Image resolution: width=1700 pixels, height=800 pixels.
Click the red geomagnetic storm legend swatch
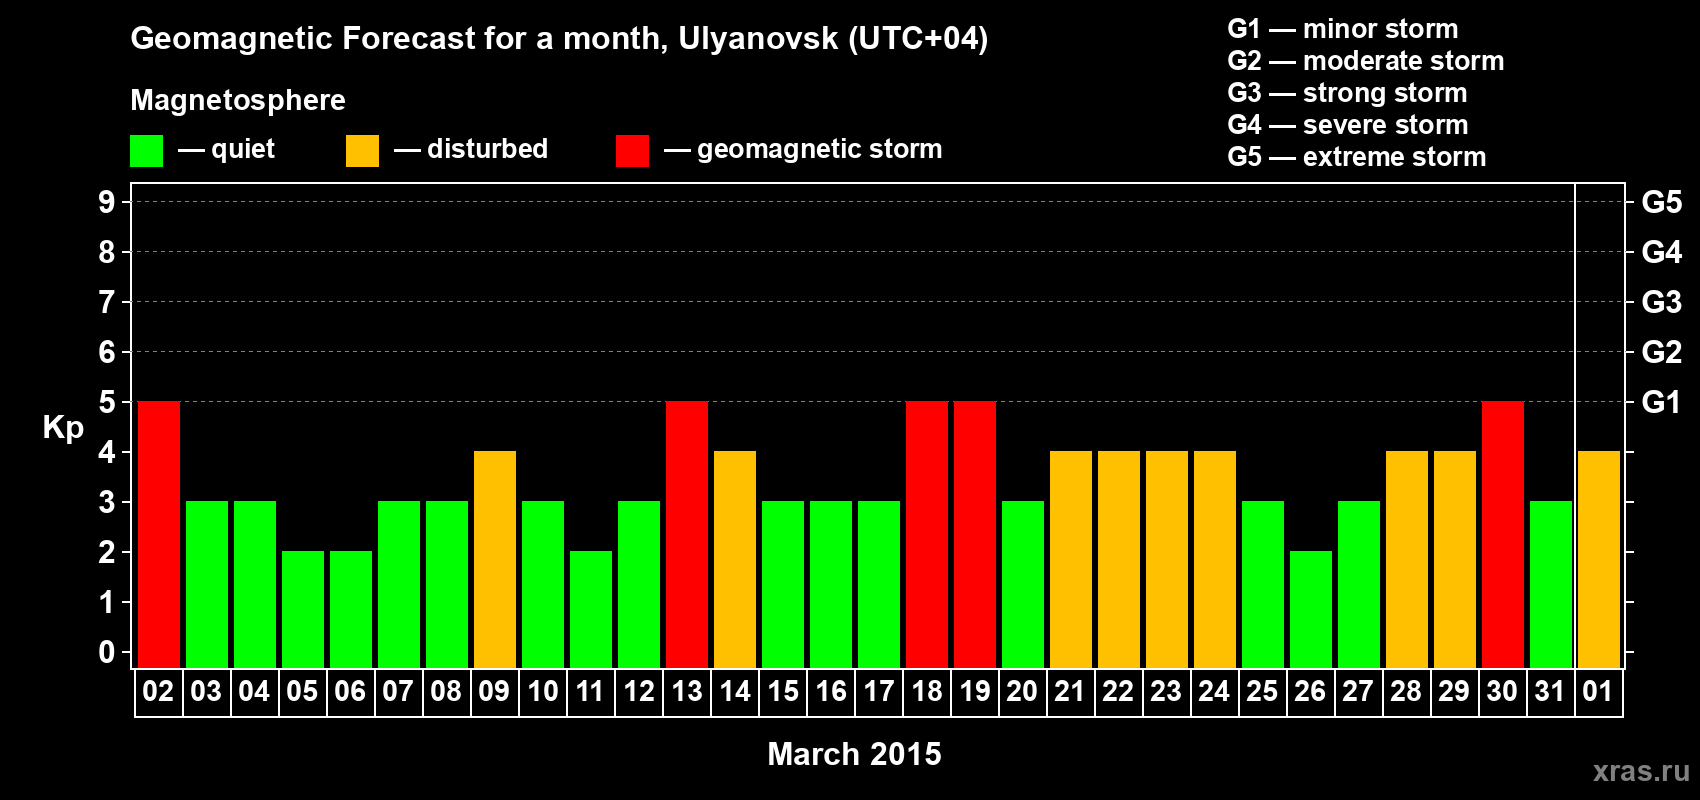coord(632,151)
